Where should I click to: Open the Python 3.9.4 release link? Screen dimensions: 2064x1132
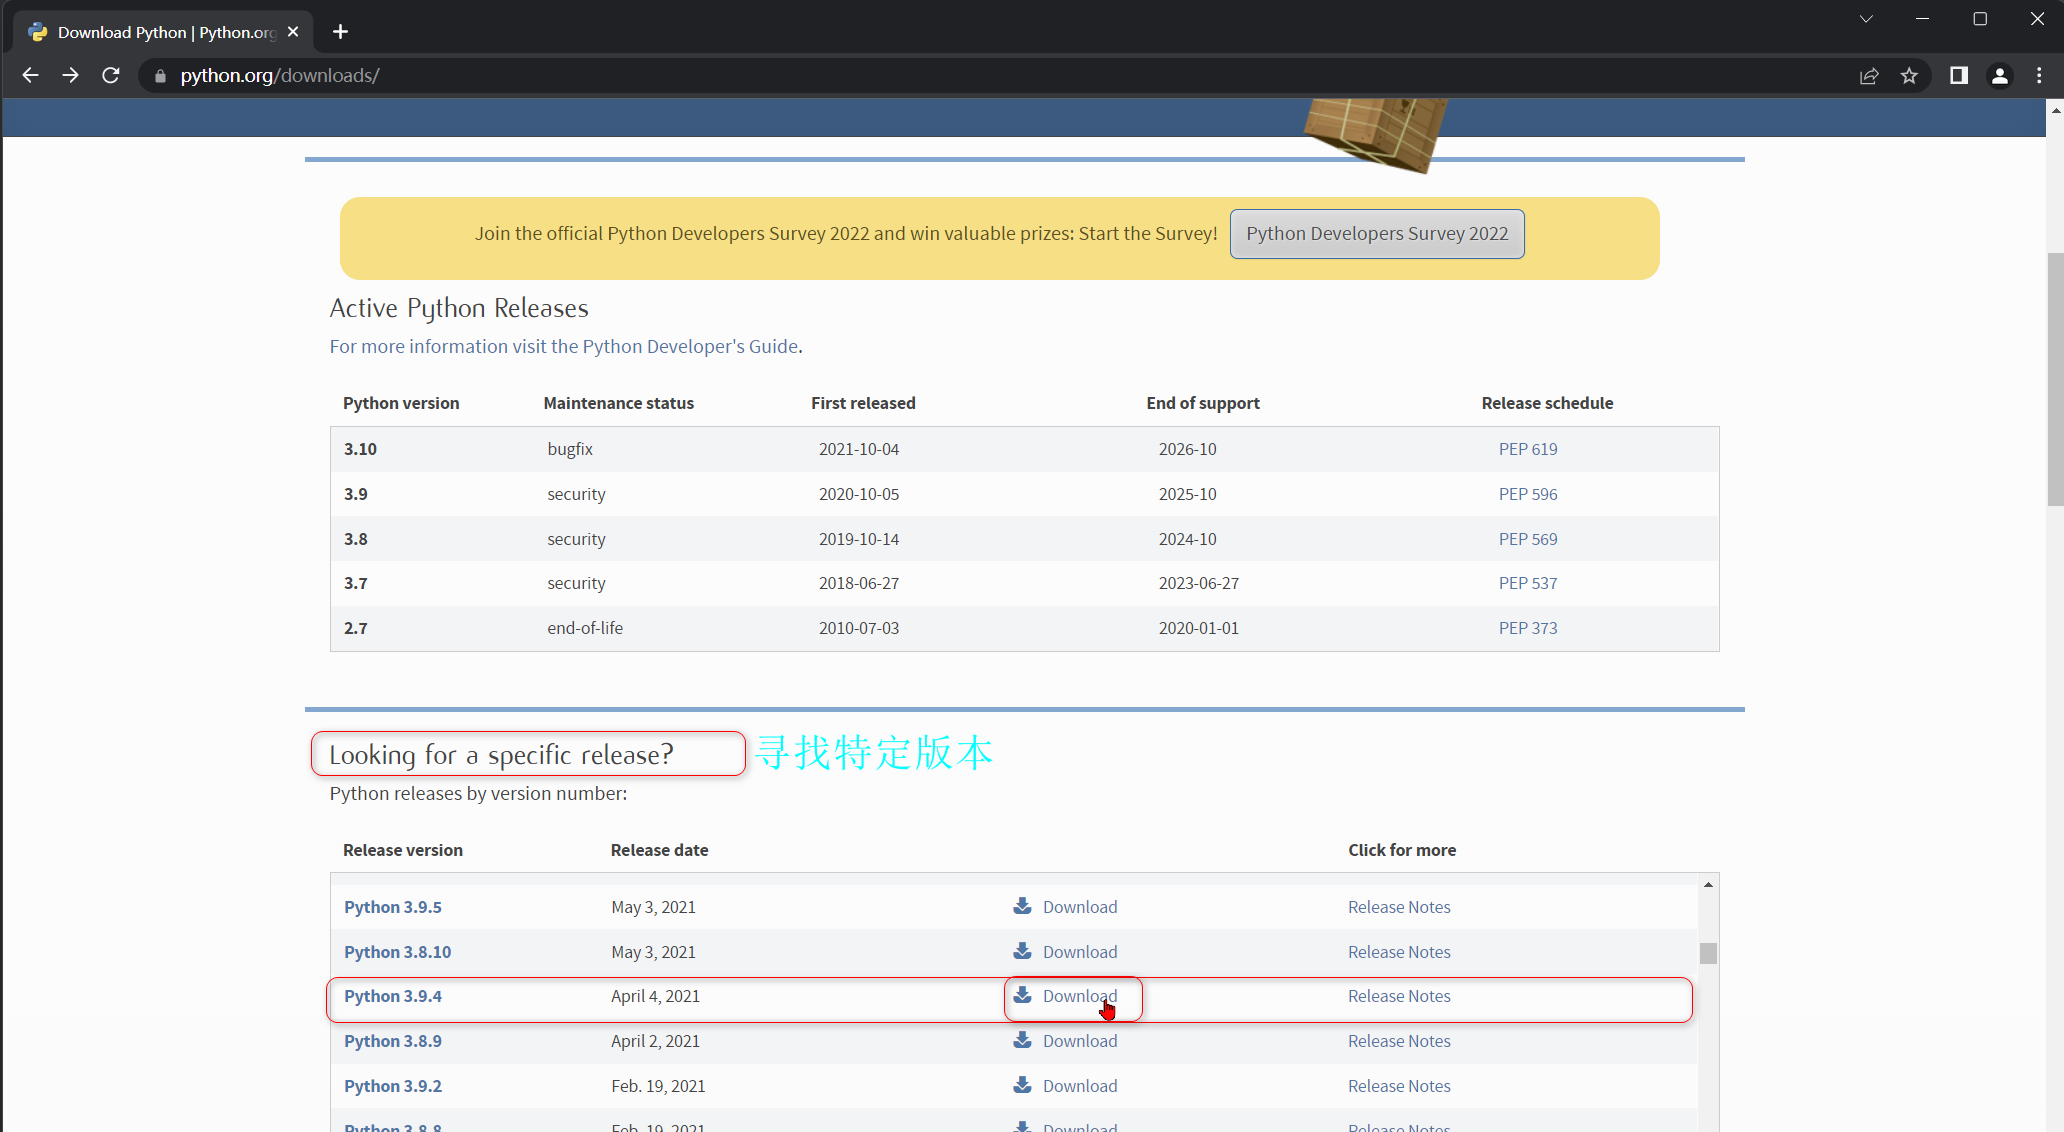(x=393, y=996)
